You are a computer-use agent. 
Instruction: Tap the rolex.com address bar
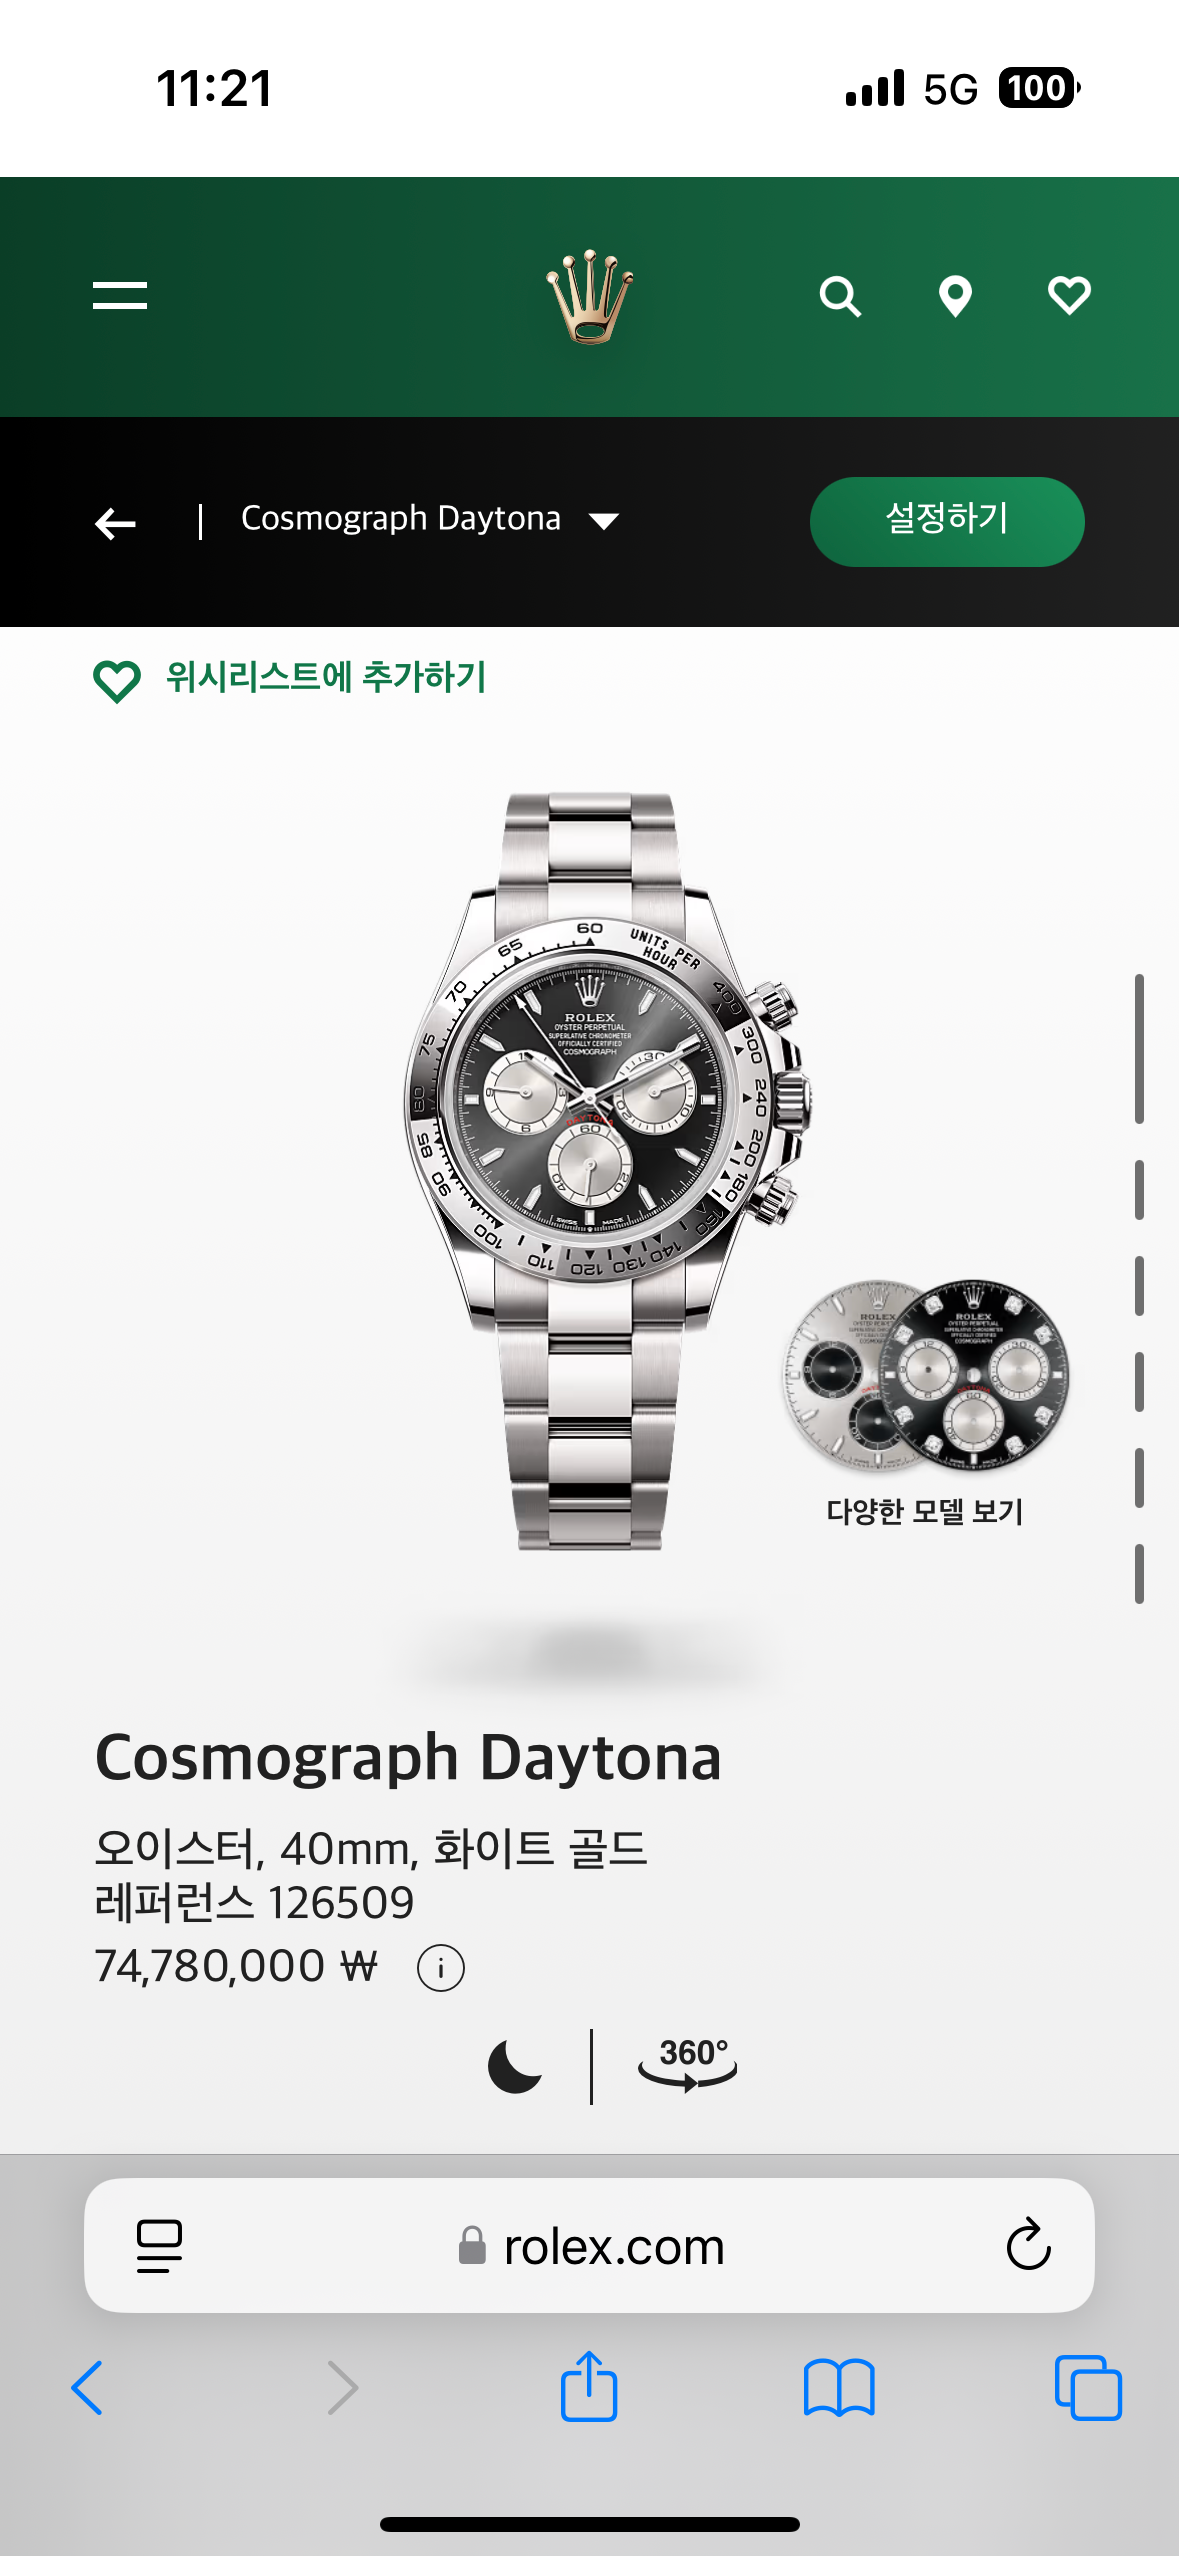pyautogui.click(x=589, y=2246)
